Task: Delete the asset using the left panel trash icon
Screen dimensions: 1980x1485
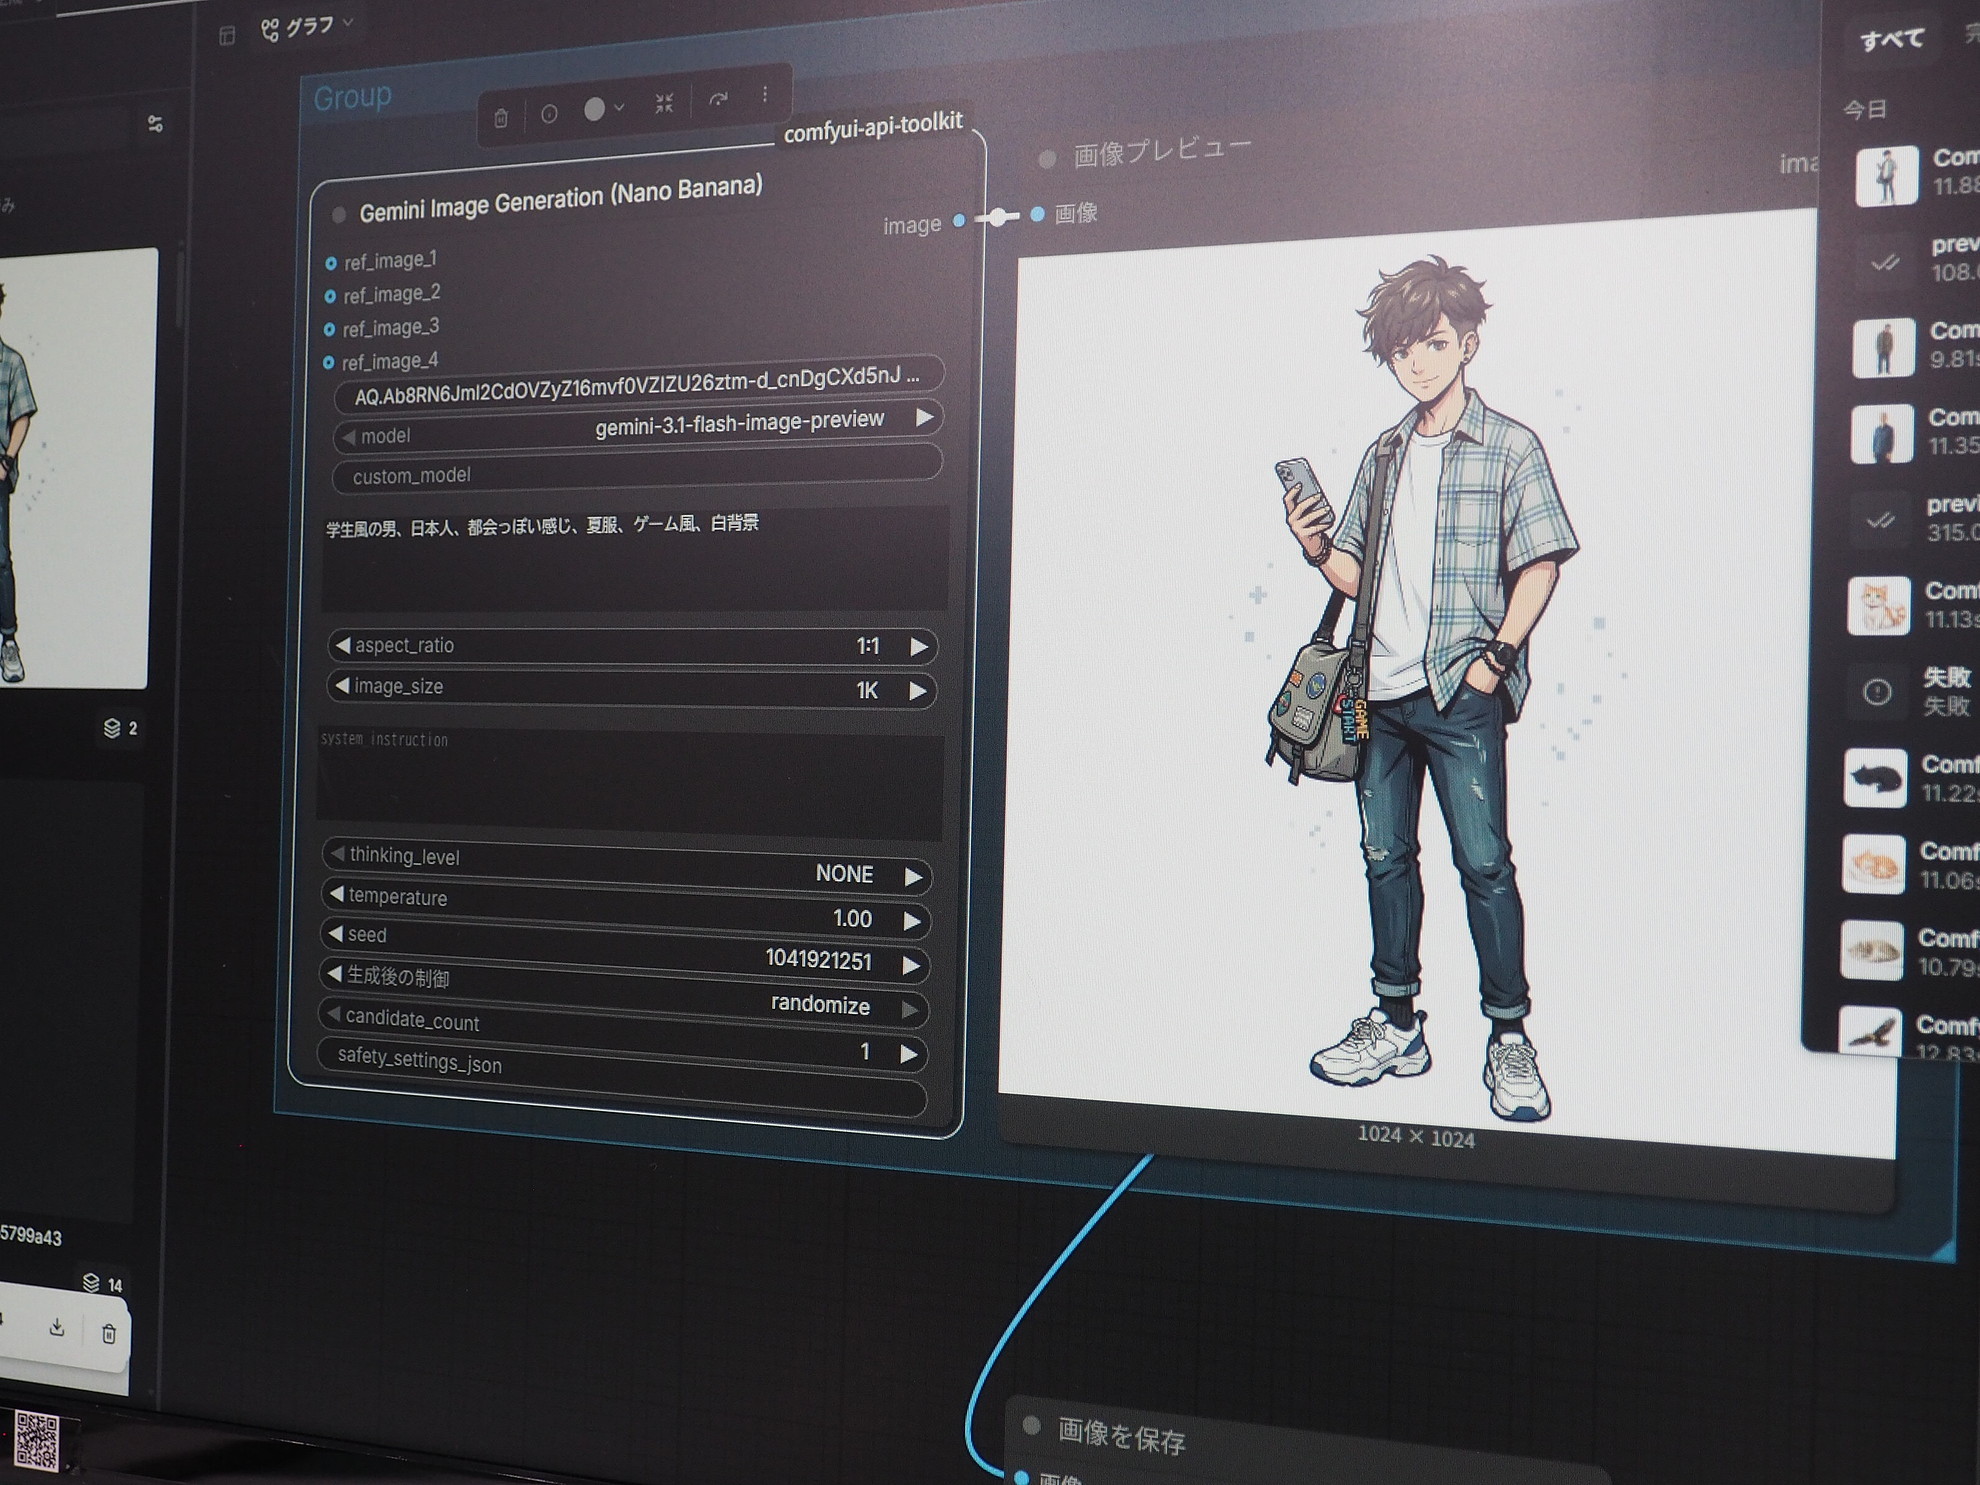Action: (x=109, y=1333)
